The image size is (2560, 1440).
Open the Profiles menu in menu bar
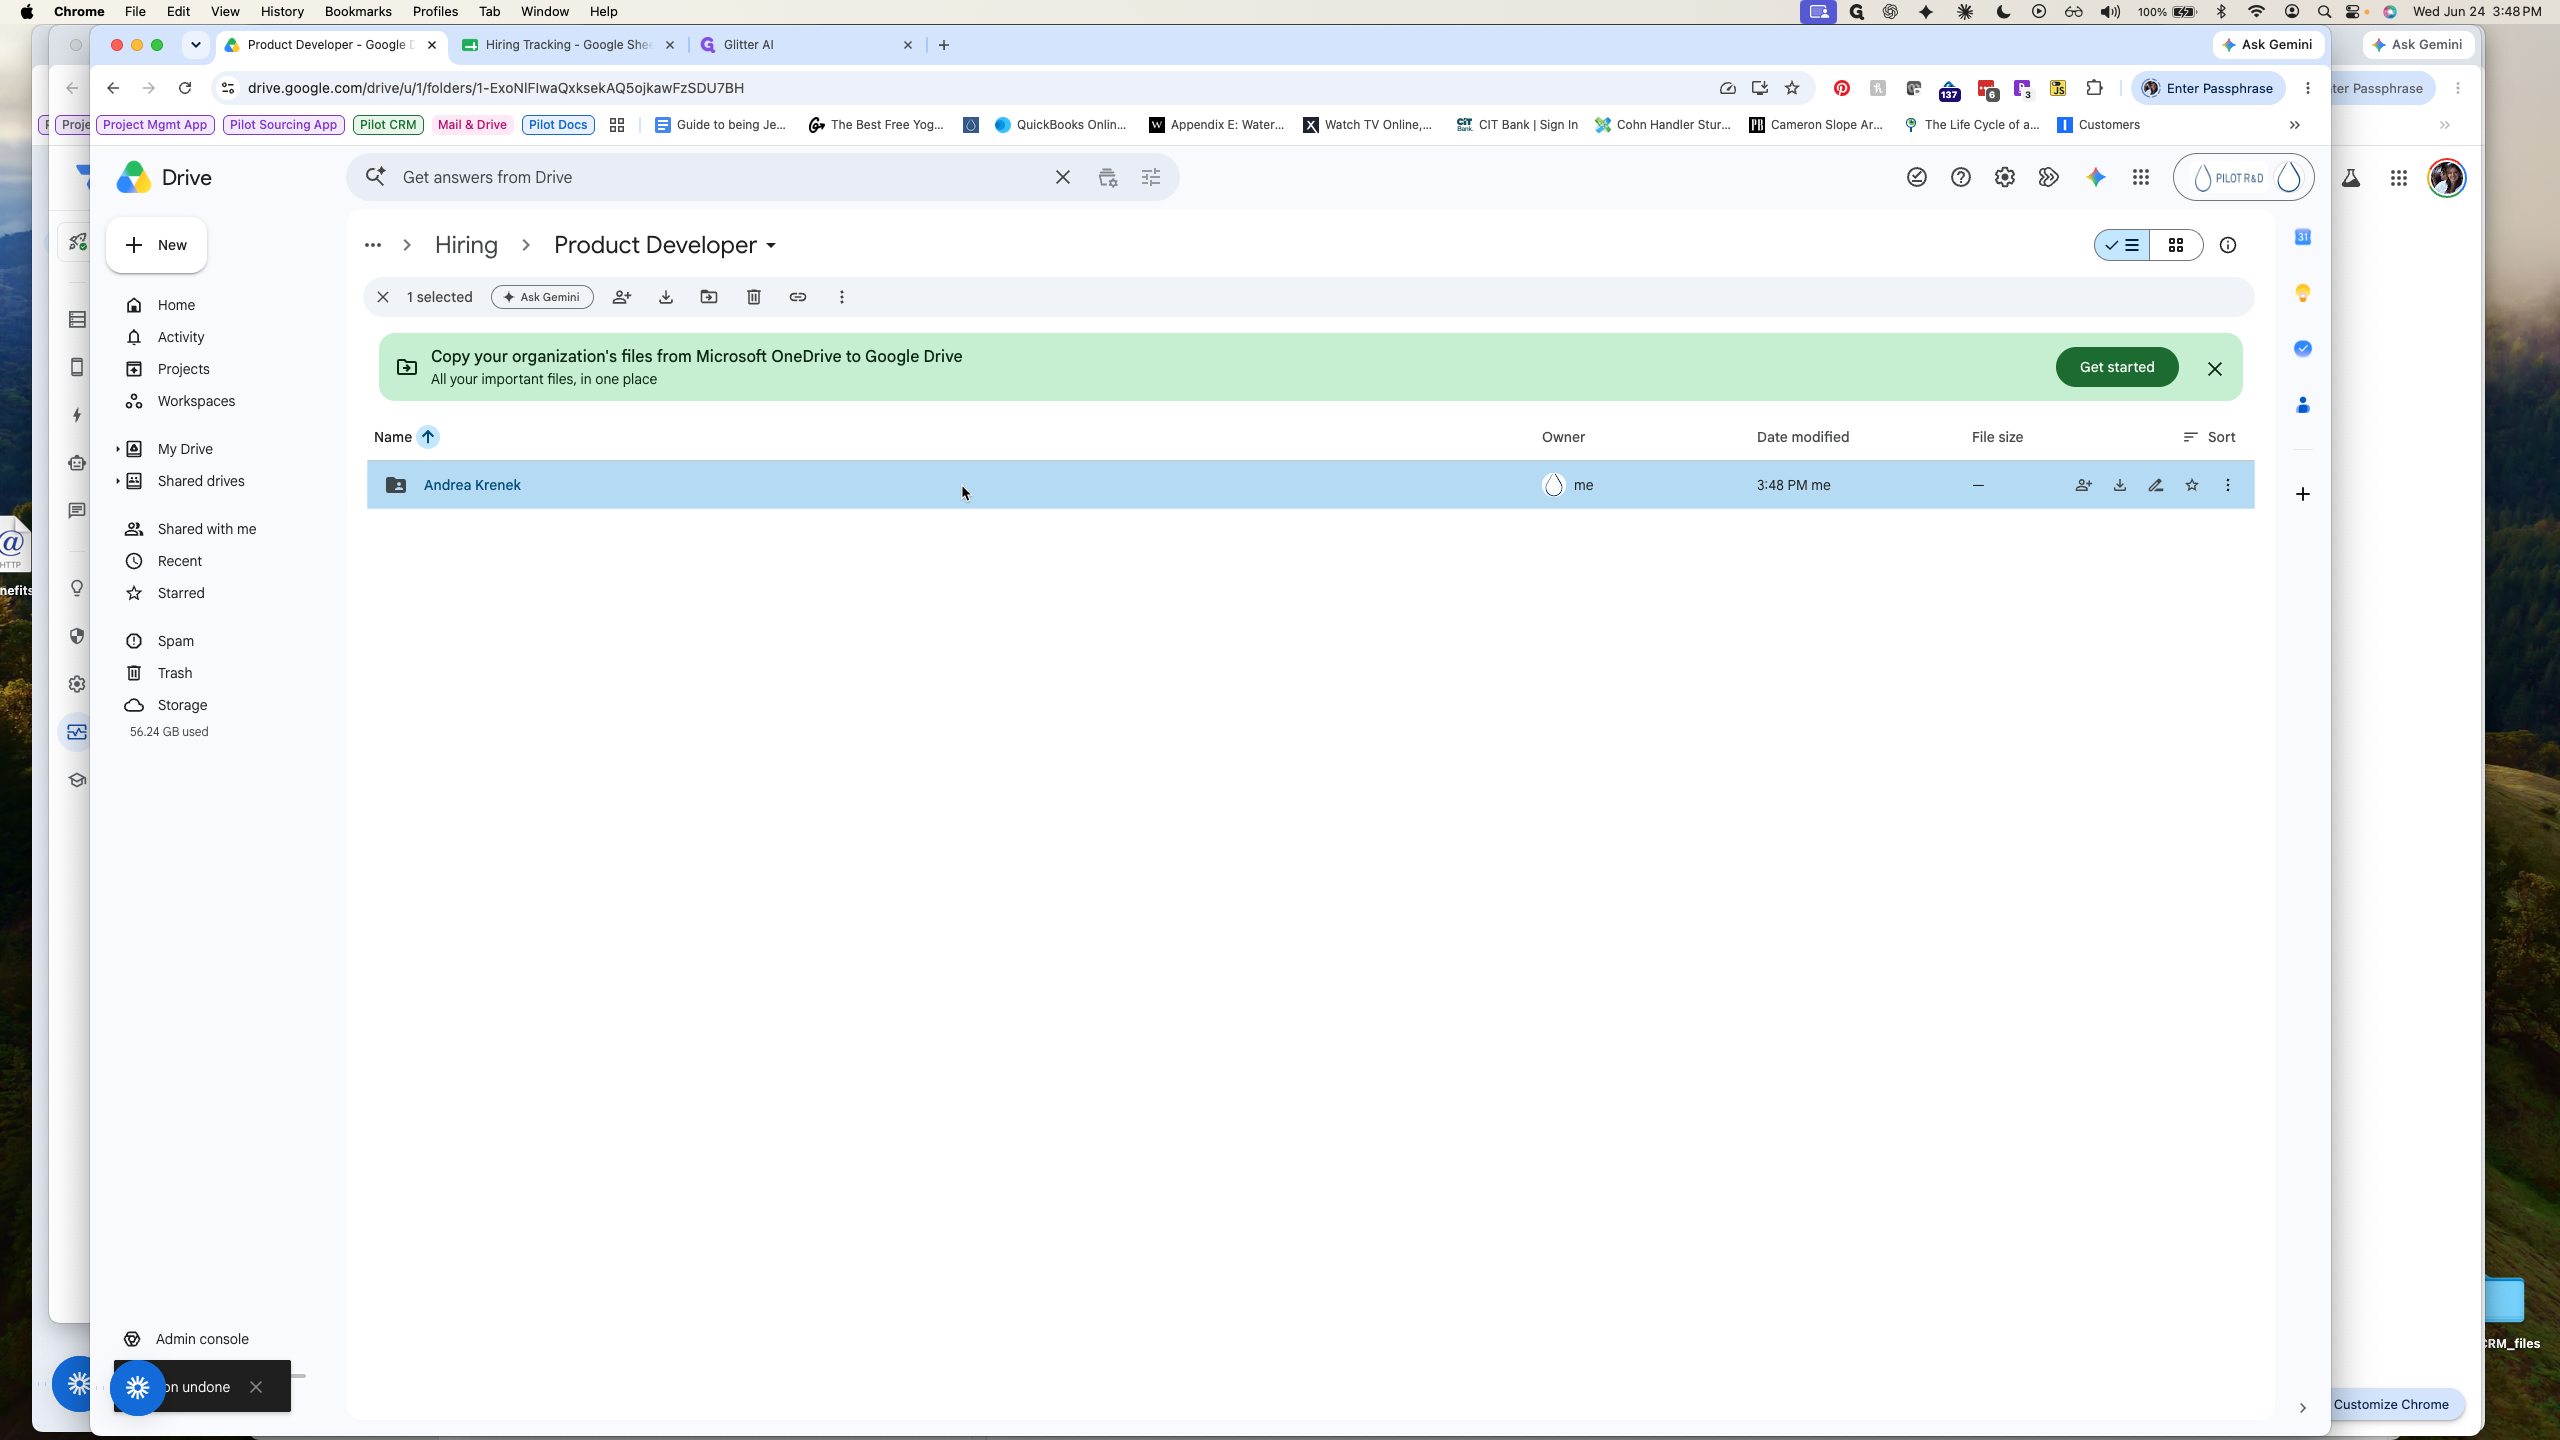[x=435, y=11]
